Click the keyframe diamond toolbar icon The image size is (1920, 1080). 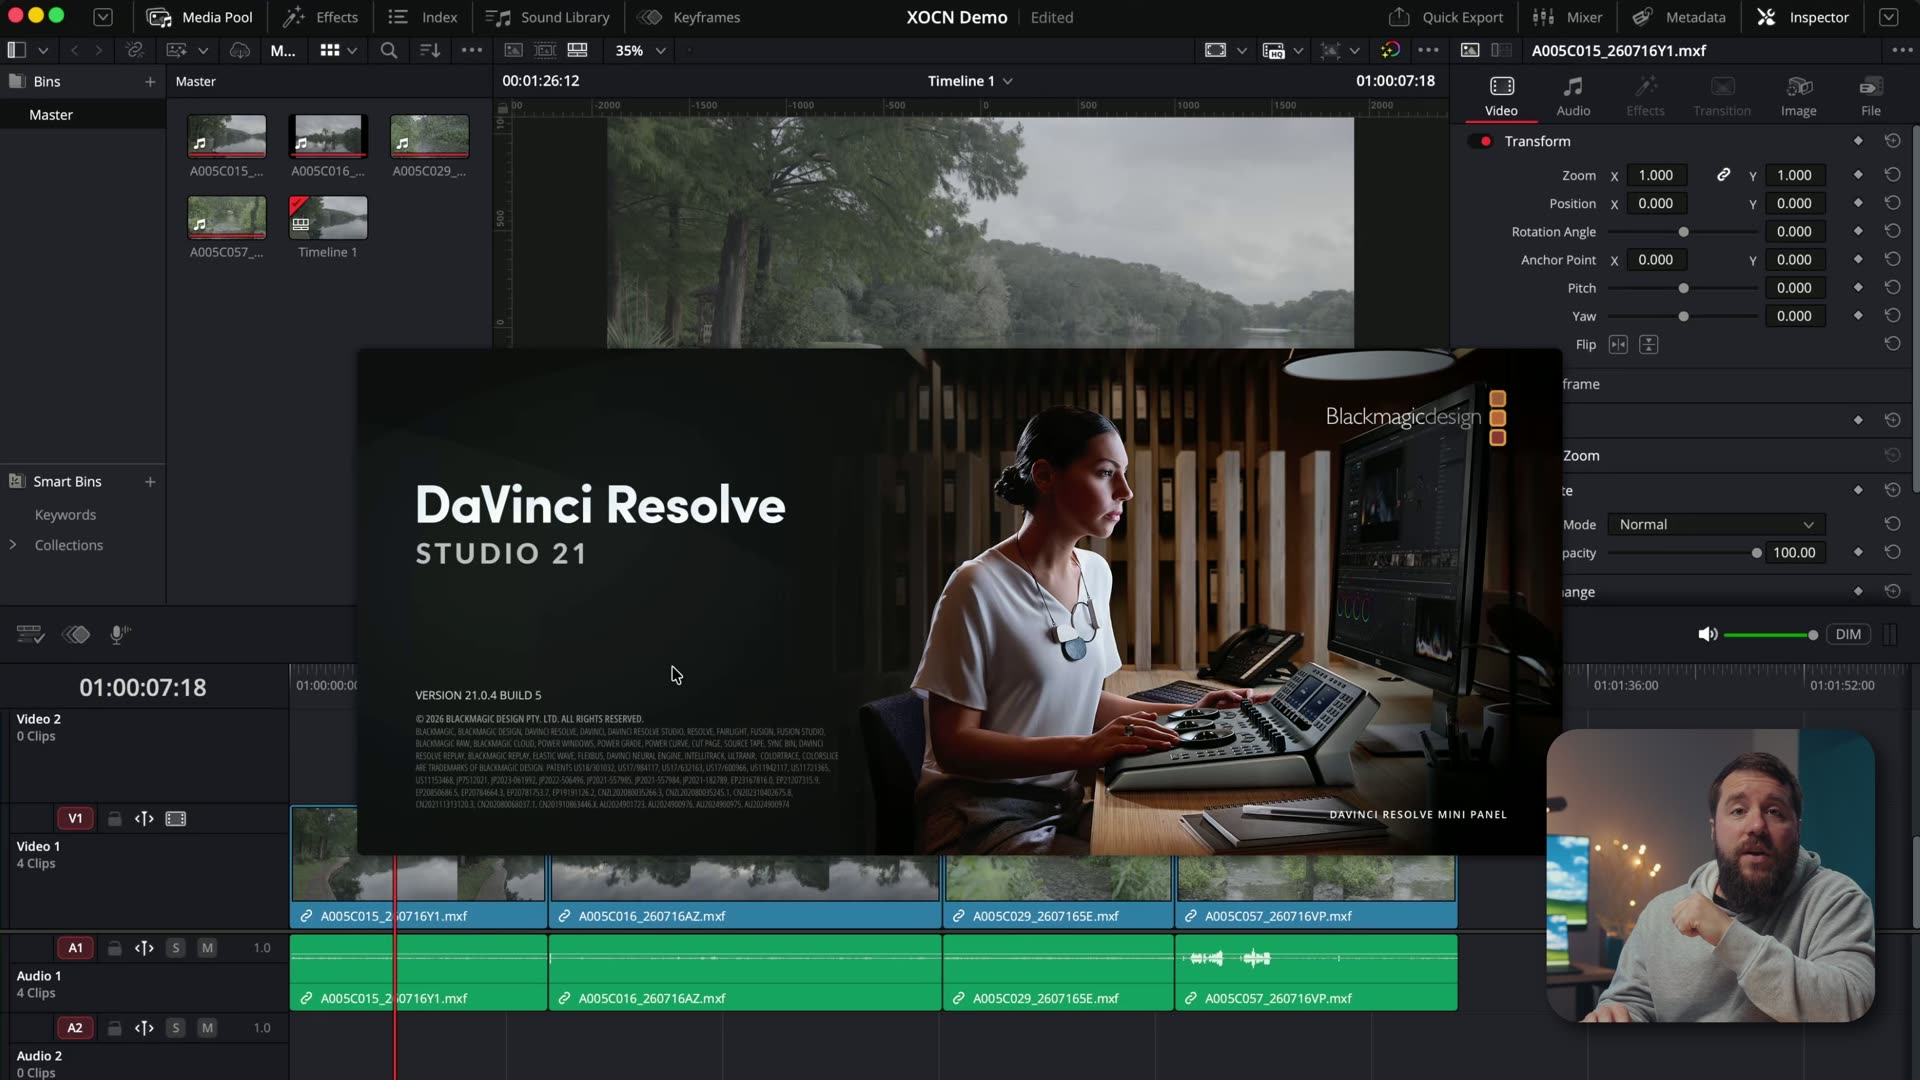tap(76, 634)
